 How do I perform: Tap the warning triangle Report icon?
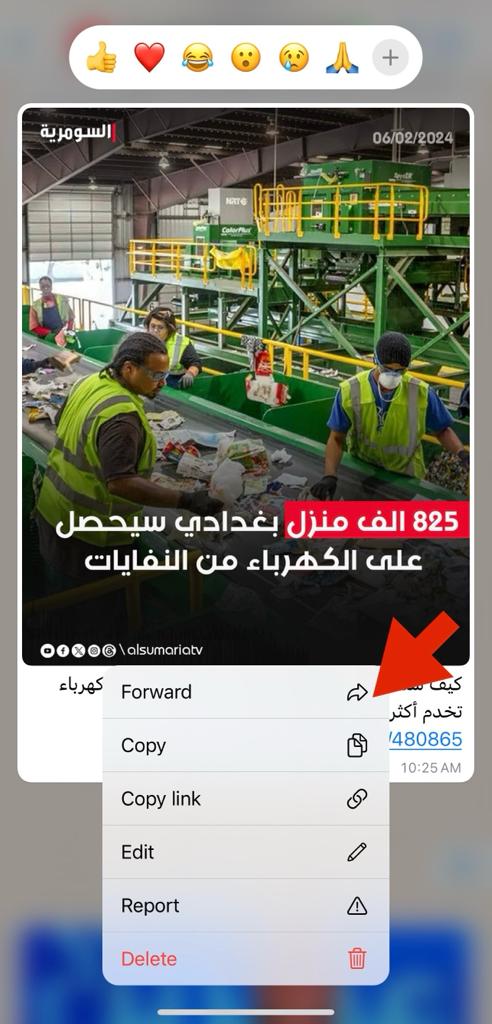pyautogui.click(x=357, y=906)
